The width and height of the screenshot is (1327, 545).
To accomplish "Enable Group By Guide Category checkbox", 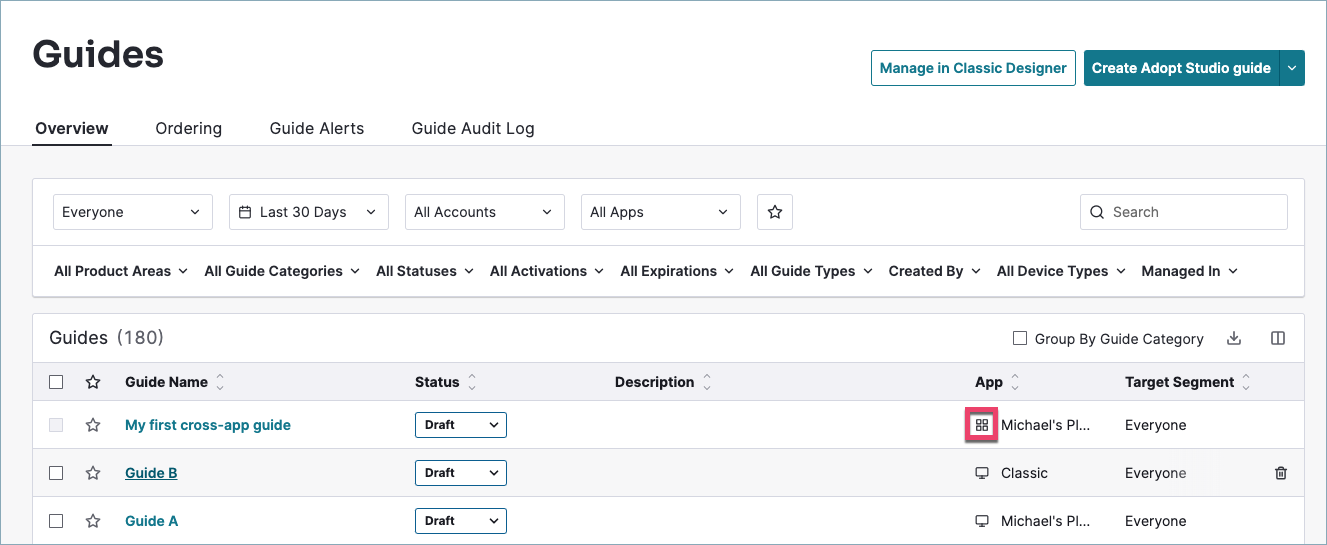I will coord(1020,339).
